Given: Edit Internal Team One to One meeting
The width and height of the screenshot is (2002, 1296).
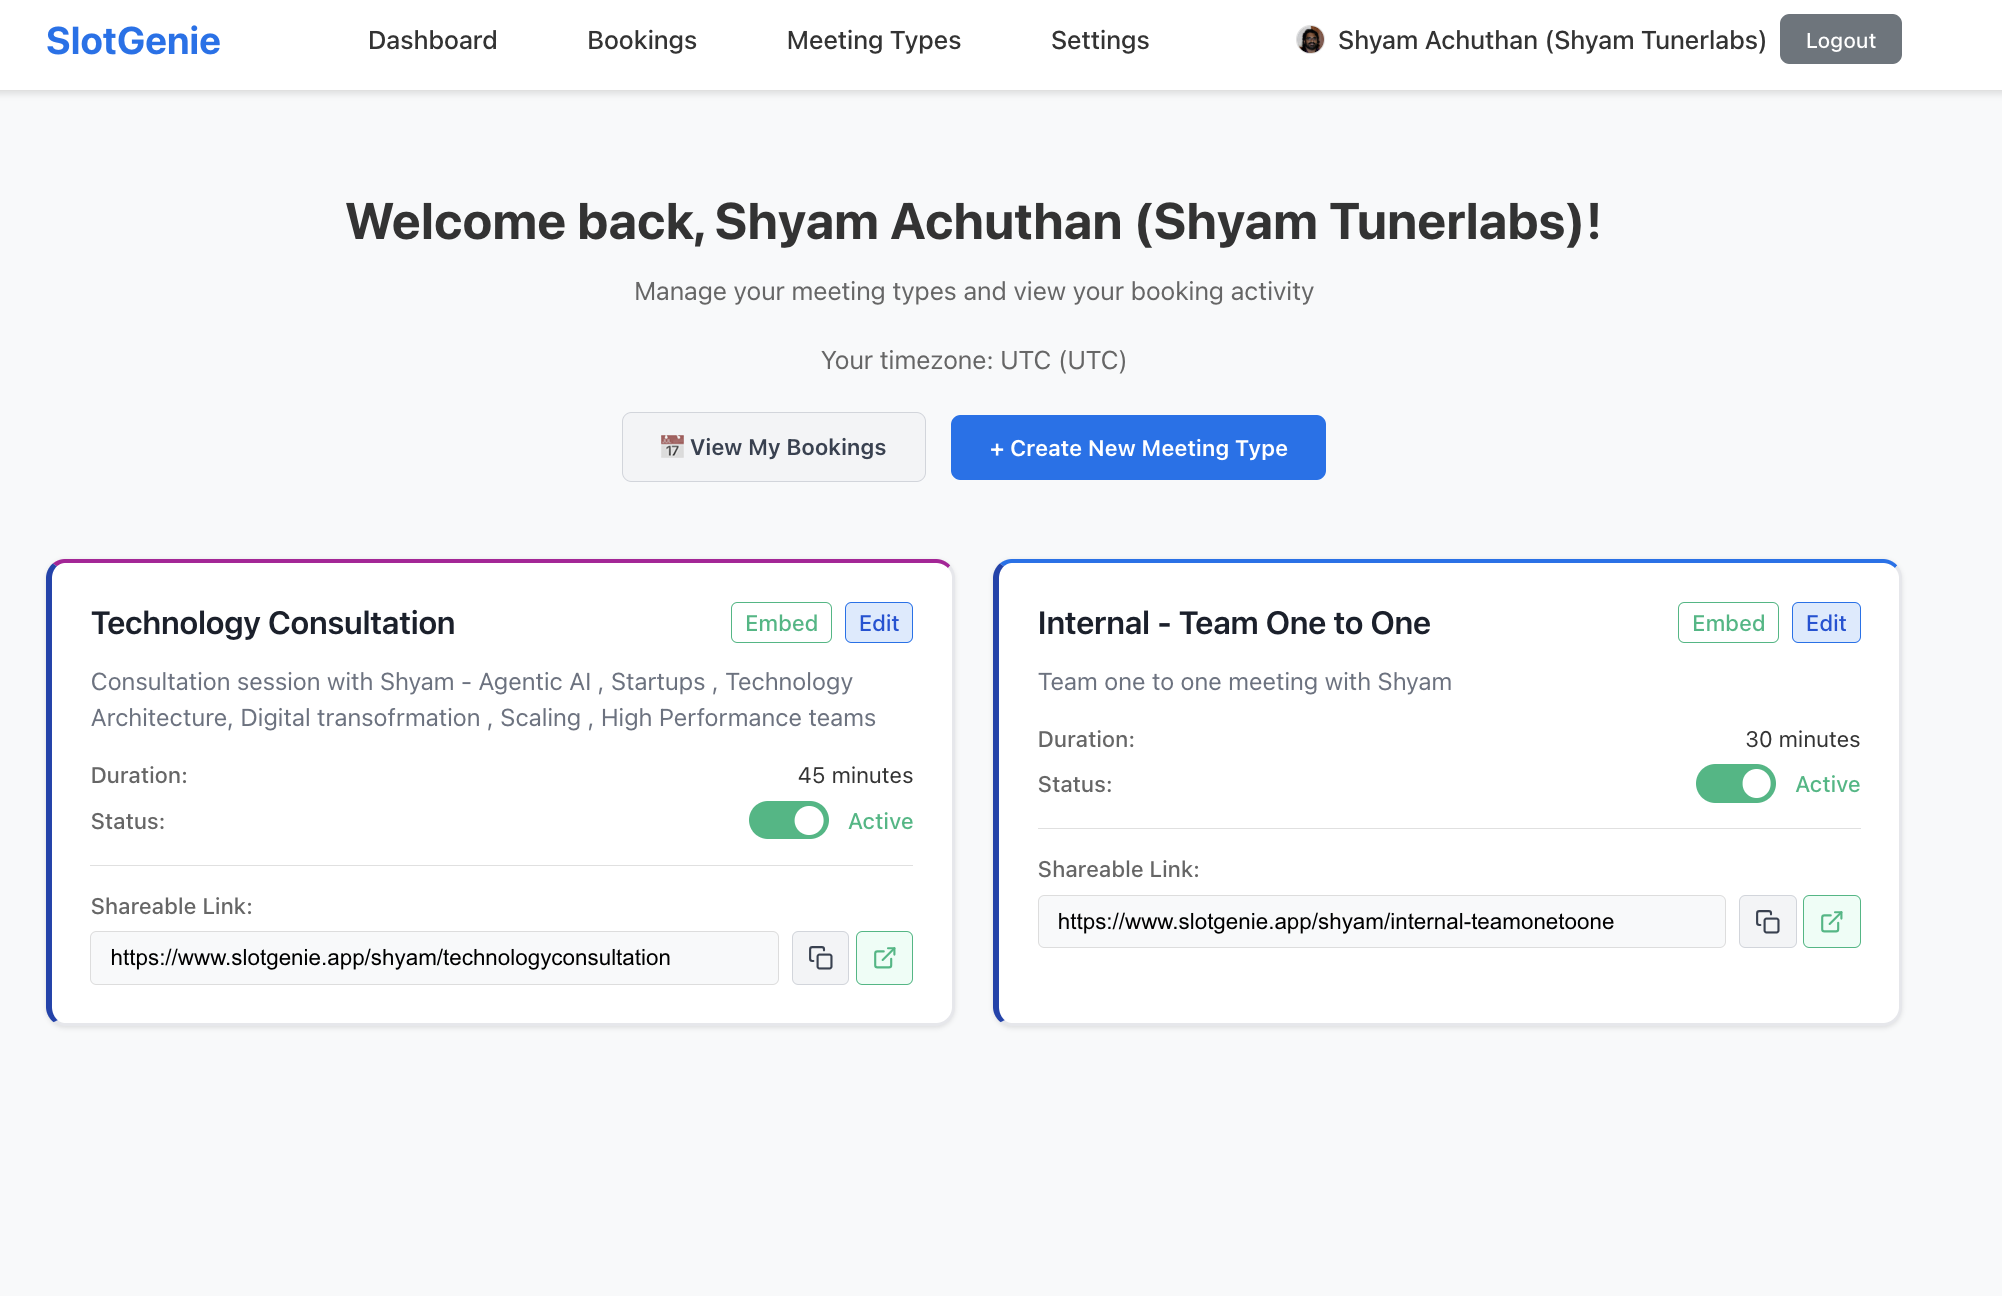Looking at the screenshot, I should [x=1826, y=623].
